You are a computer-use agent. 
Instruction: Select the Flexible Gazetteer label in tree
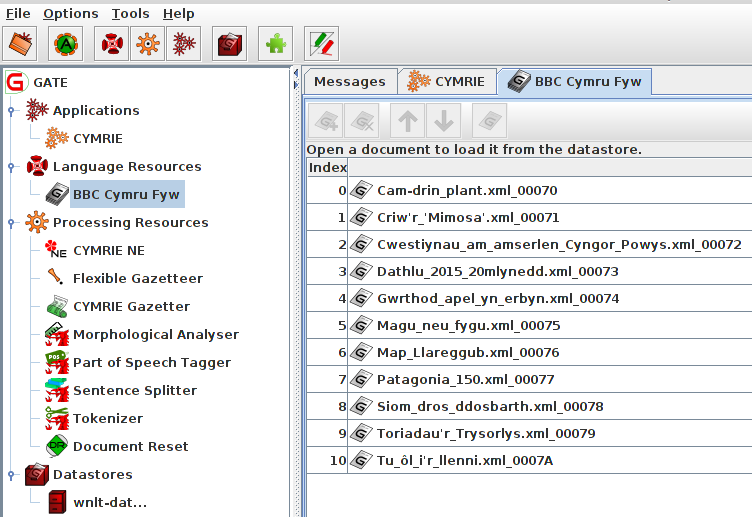(x=138, y=278)
